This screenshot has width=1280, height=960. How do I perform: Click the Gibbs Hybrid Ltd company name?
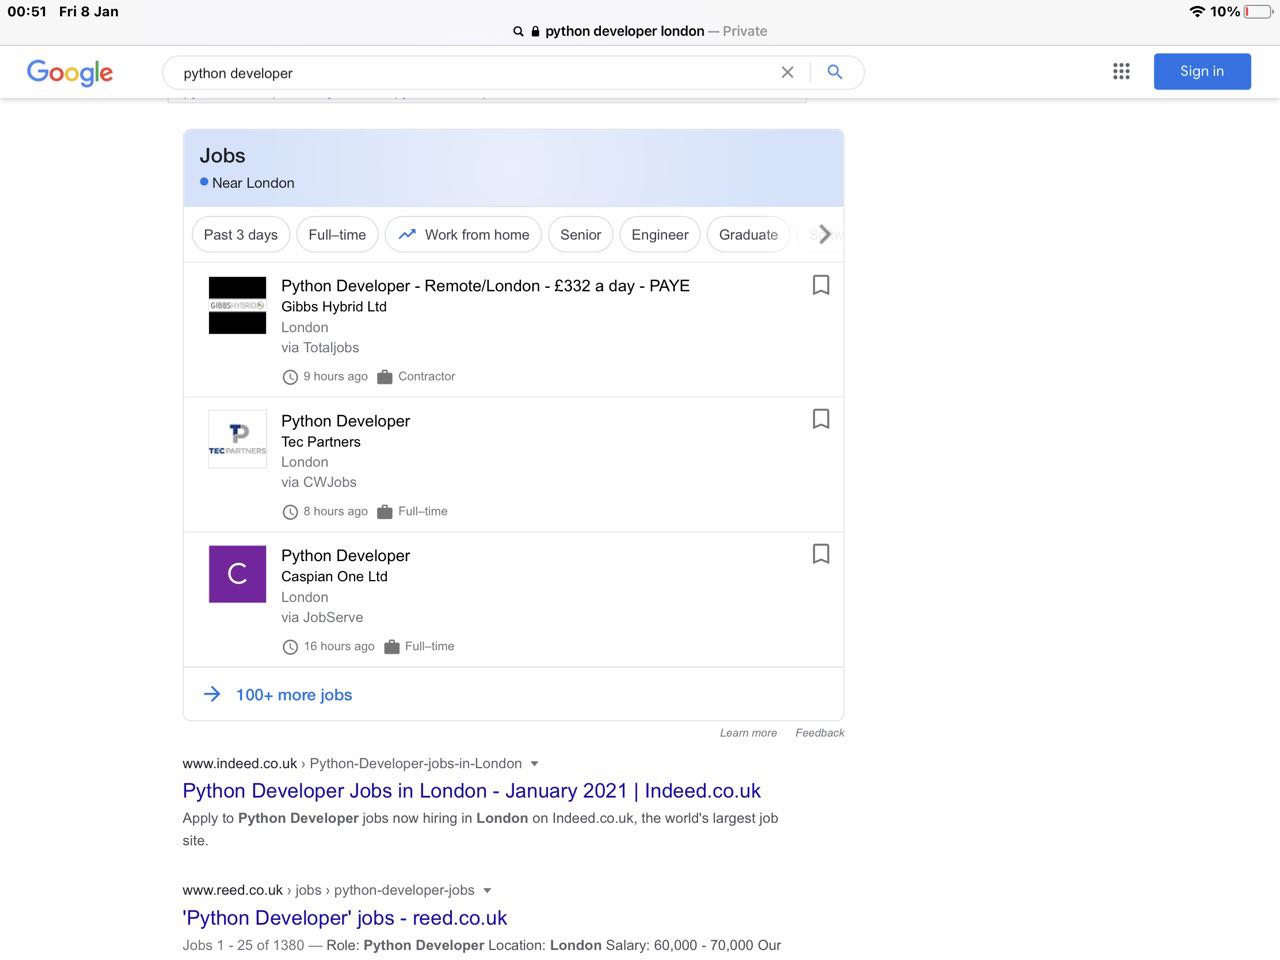click(334, 307)
